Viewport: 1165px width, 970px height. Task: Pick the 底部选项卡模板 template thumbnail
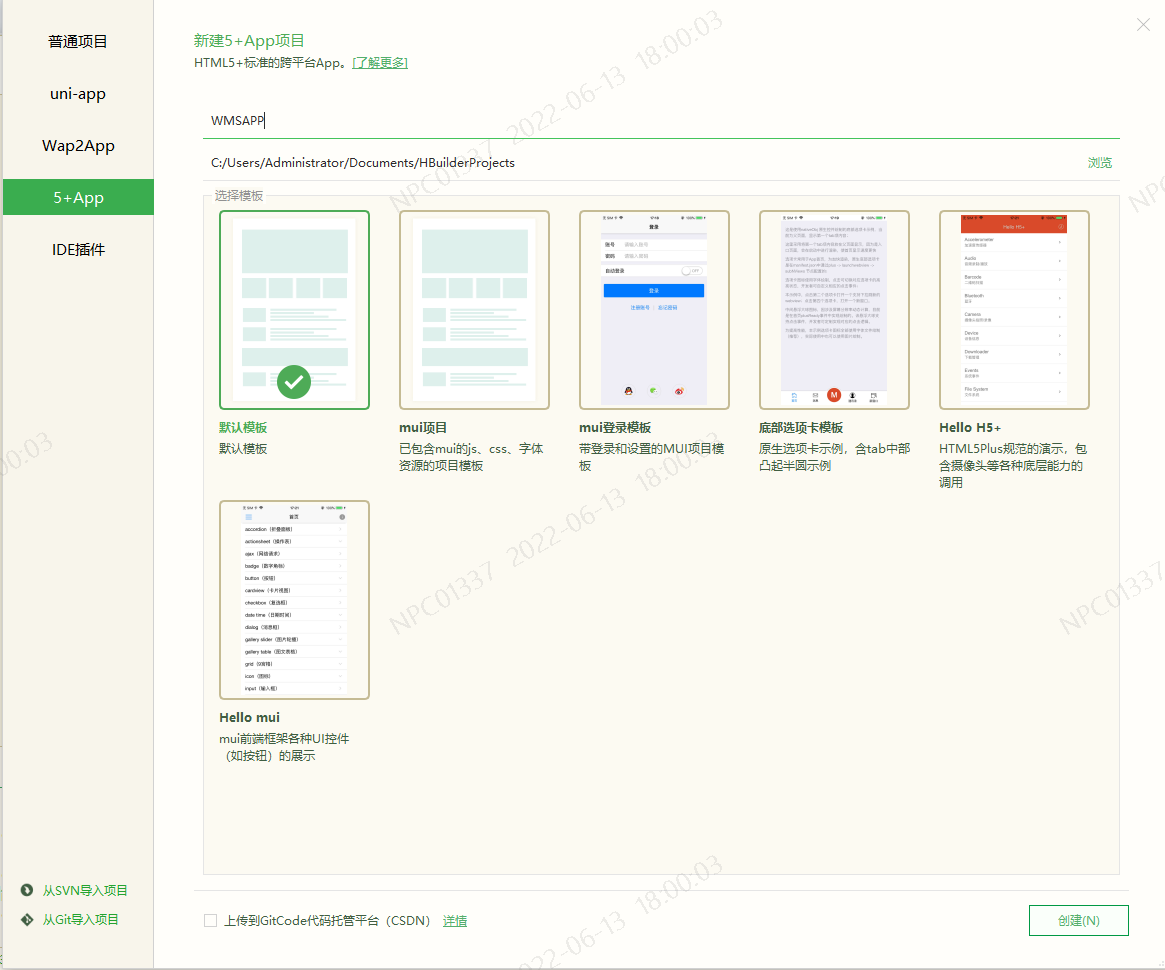tap(834, 310)
